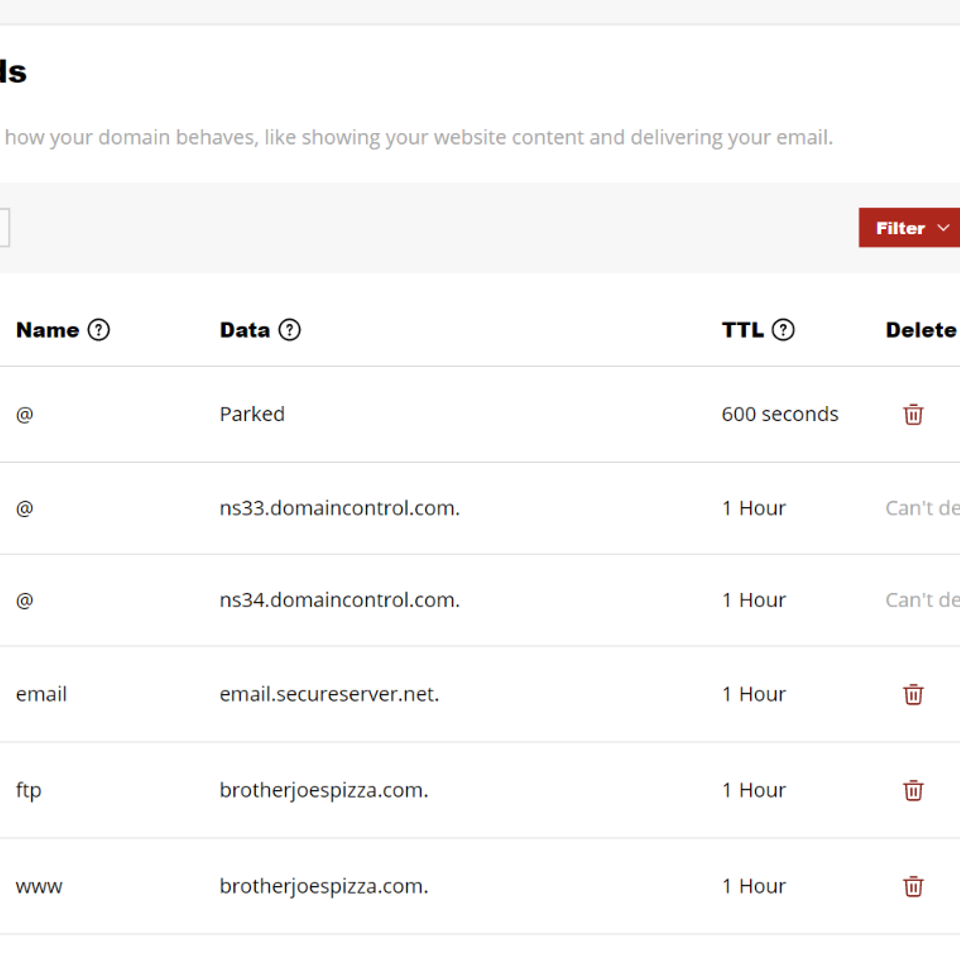Screen dimensions: 960x960
Task: Click the Data column header
Action: pyautogui.click(x=245, y=330)
